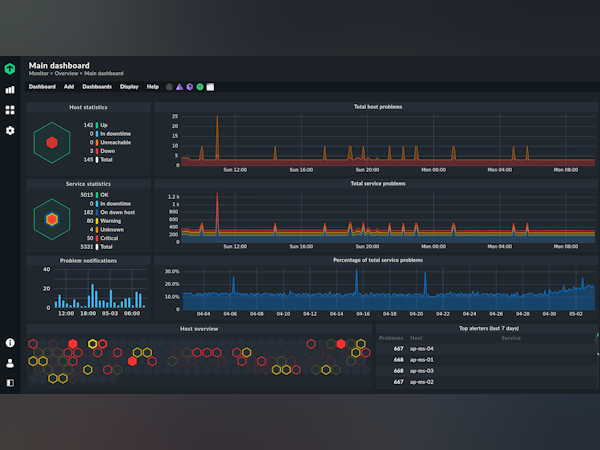Select the 50 Critical services entry

103,238
